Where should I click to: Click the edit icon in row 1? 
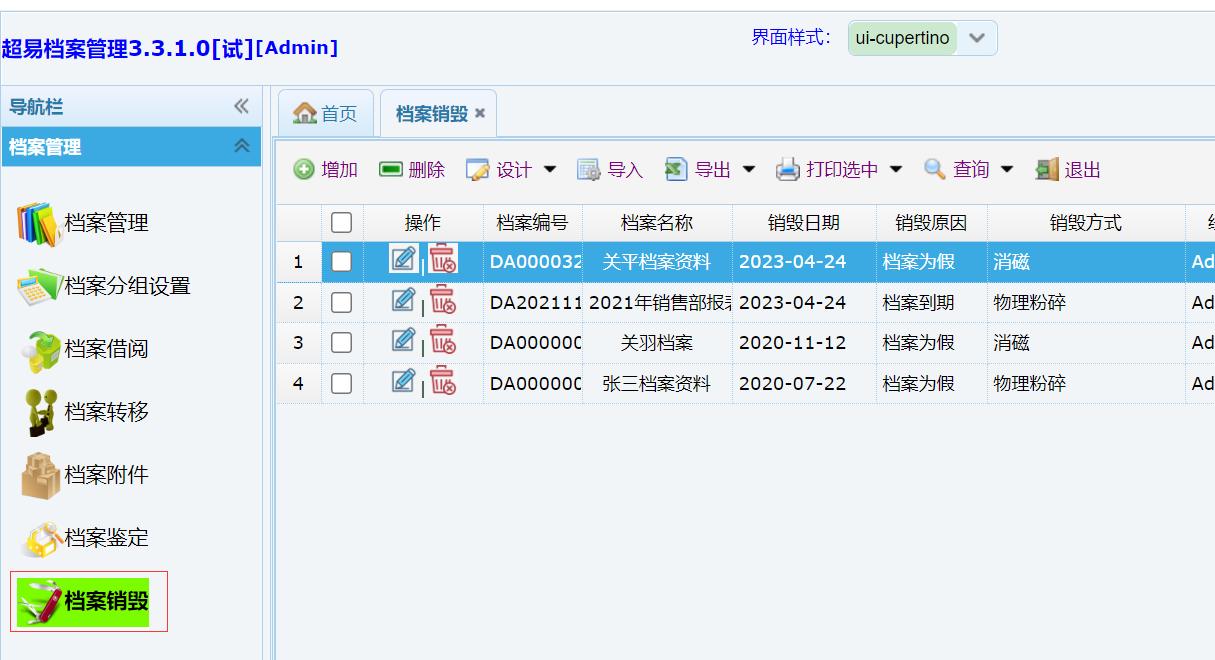click(x=403, y=260)
